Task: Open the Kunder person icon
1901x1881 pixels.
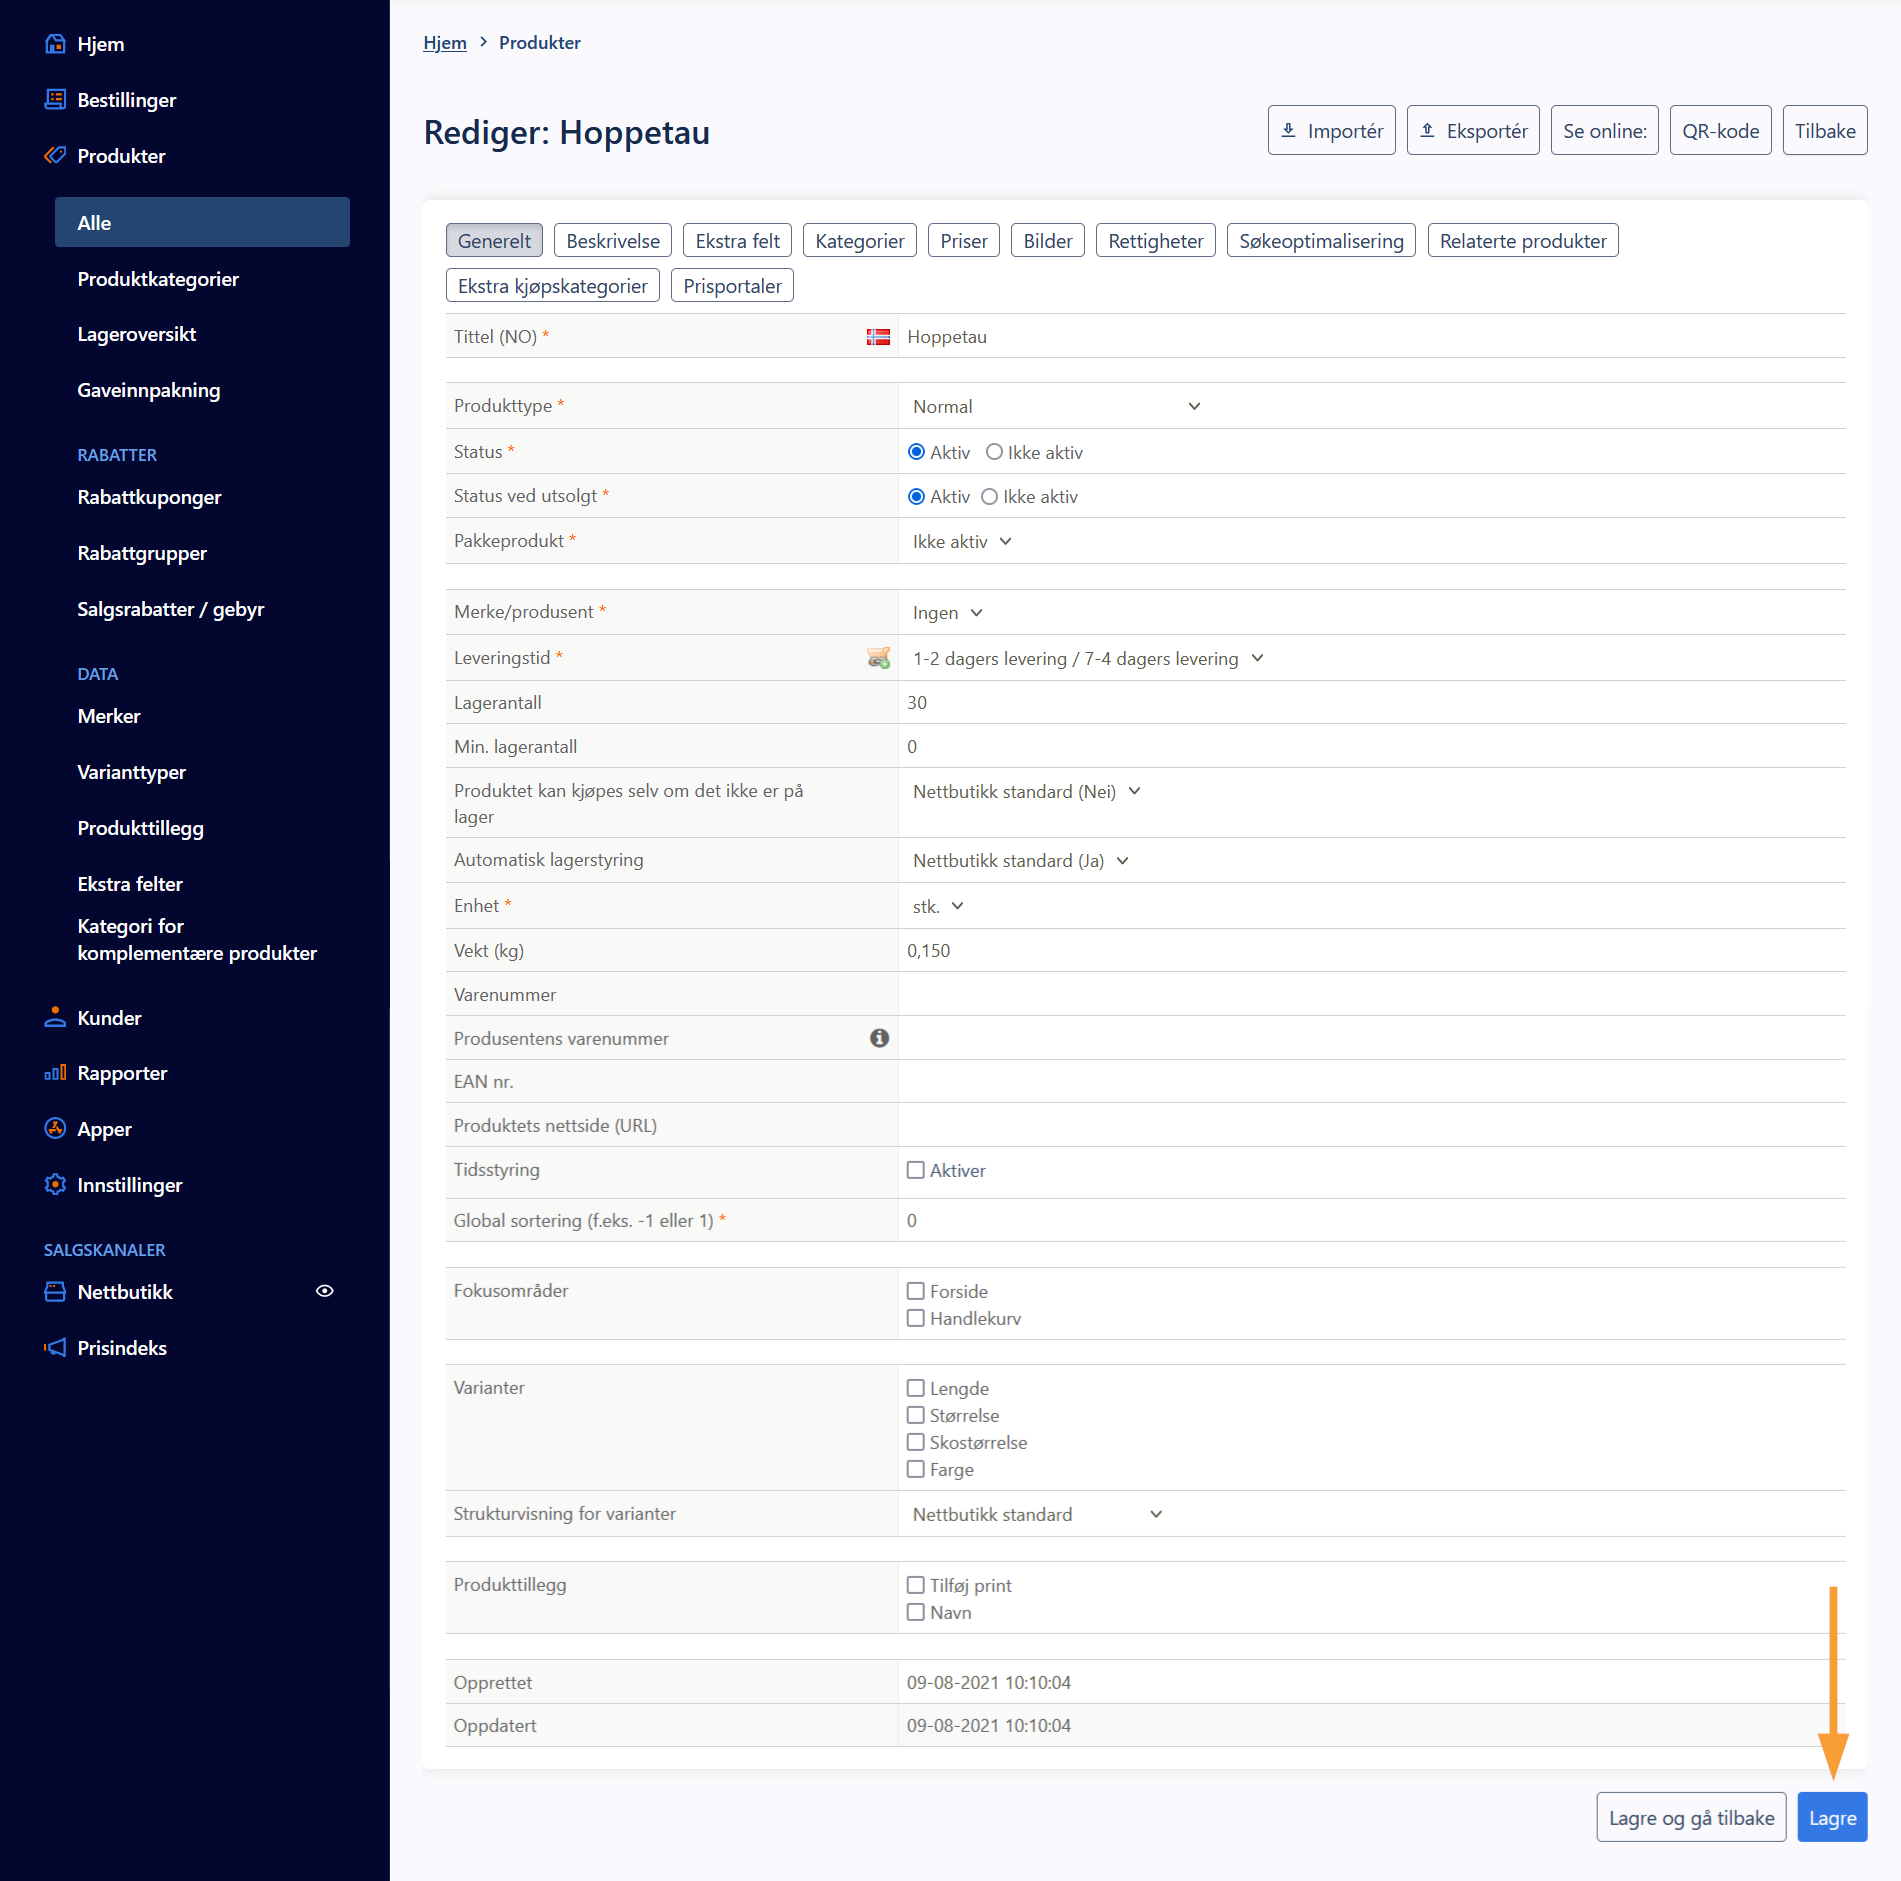Action: (x=55, y=1018)
